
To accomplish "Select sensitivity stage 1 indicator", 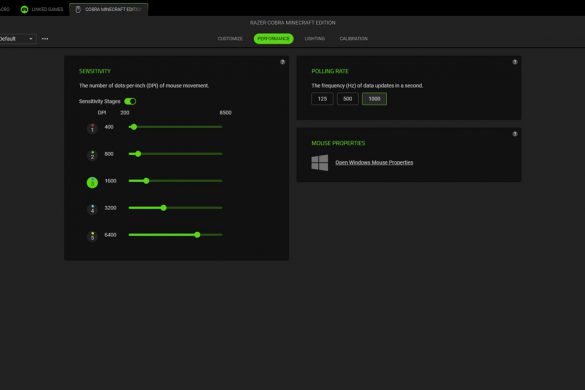I will coord(92,128).
